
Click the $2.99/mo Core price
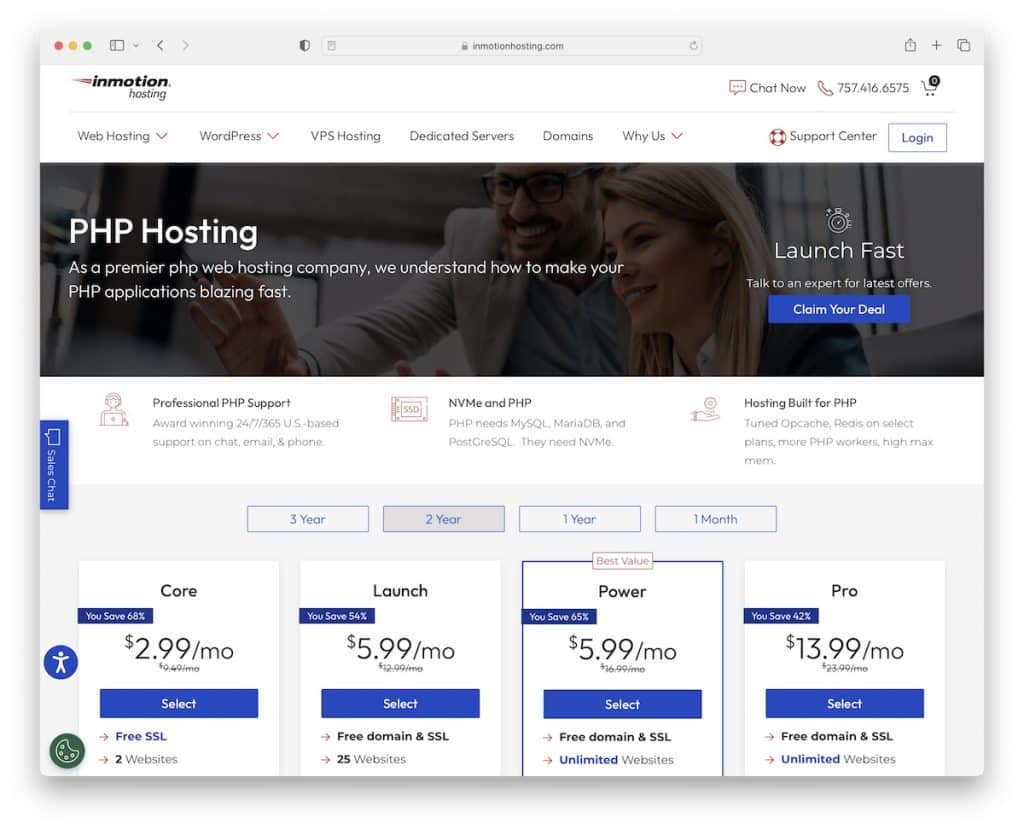(x=179, y=649)
